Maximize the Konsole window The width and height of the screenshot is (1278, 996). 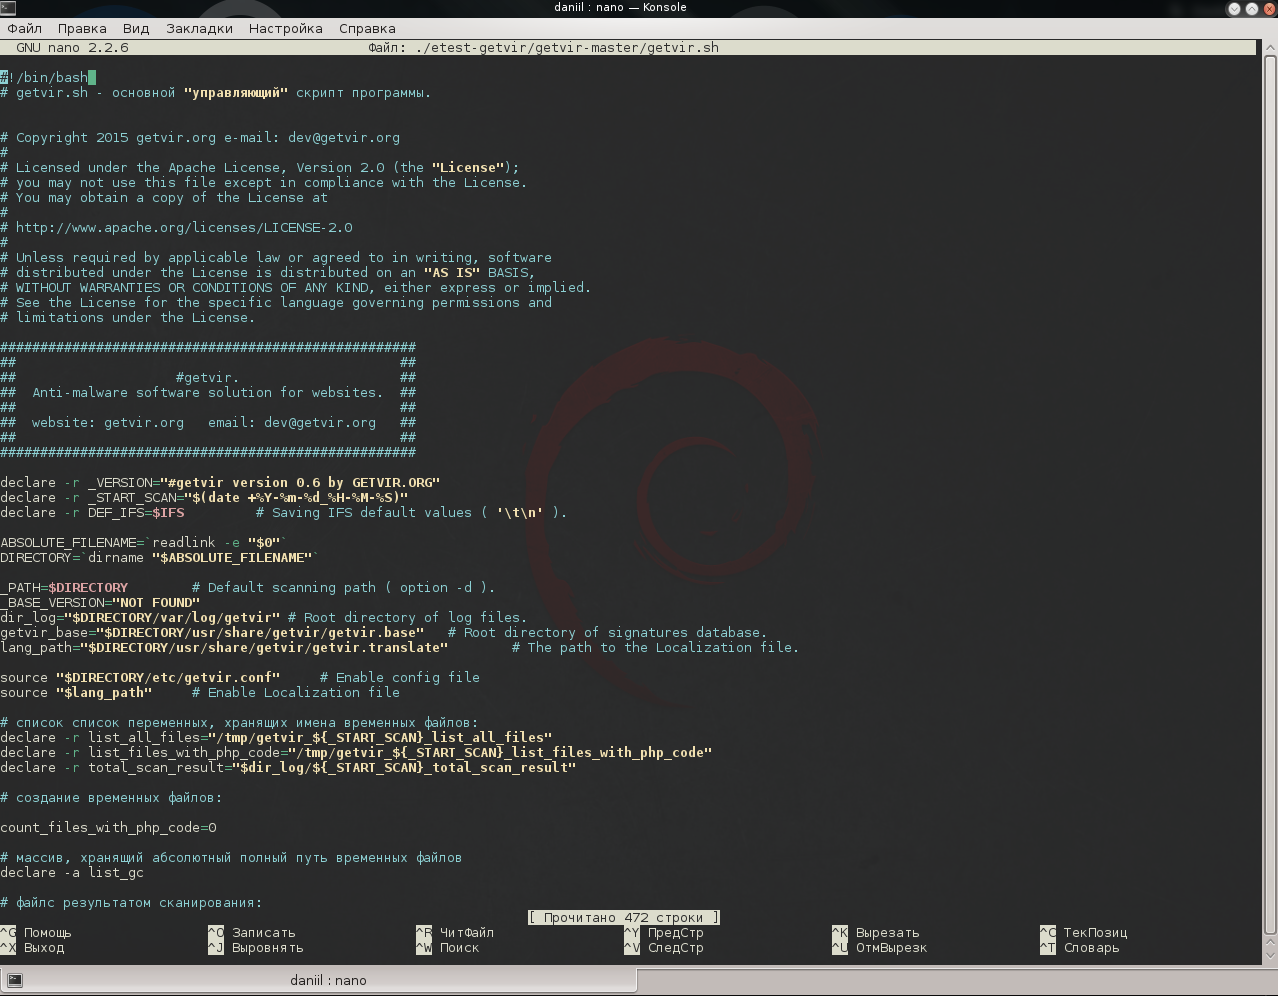pos(1251,8)
